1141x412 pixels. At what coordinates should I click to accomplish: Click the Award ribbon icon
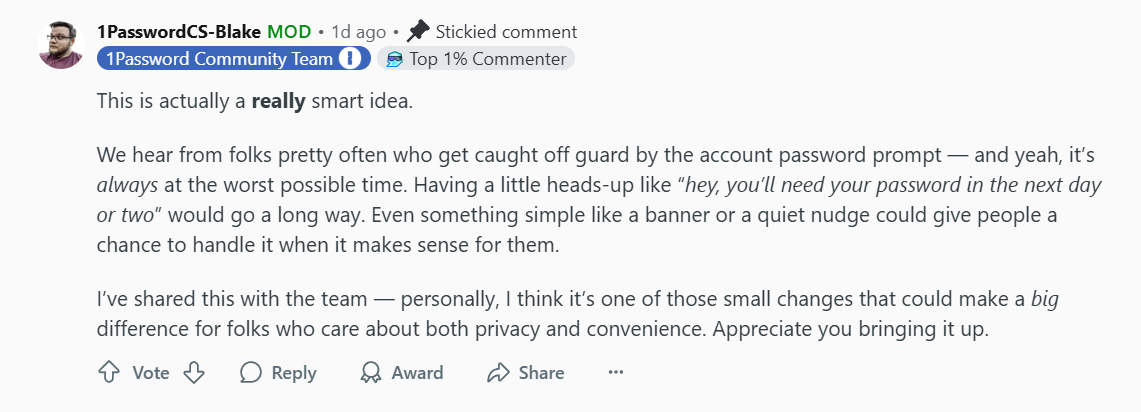pyautogui.click(x=371, y=373)
